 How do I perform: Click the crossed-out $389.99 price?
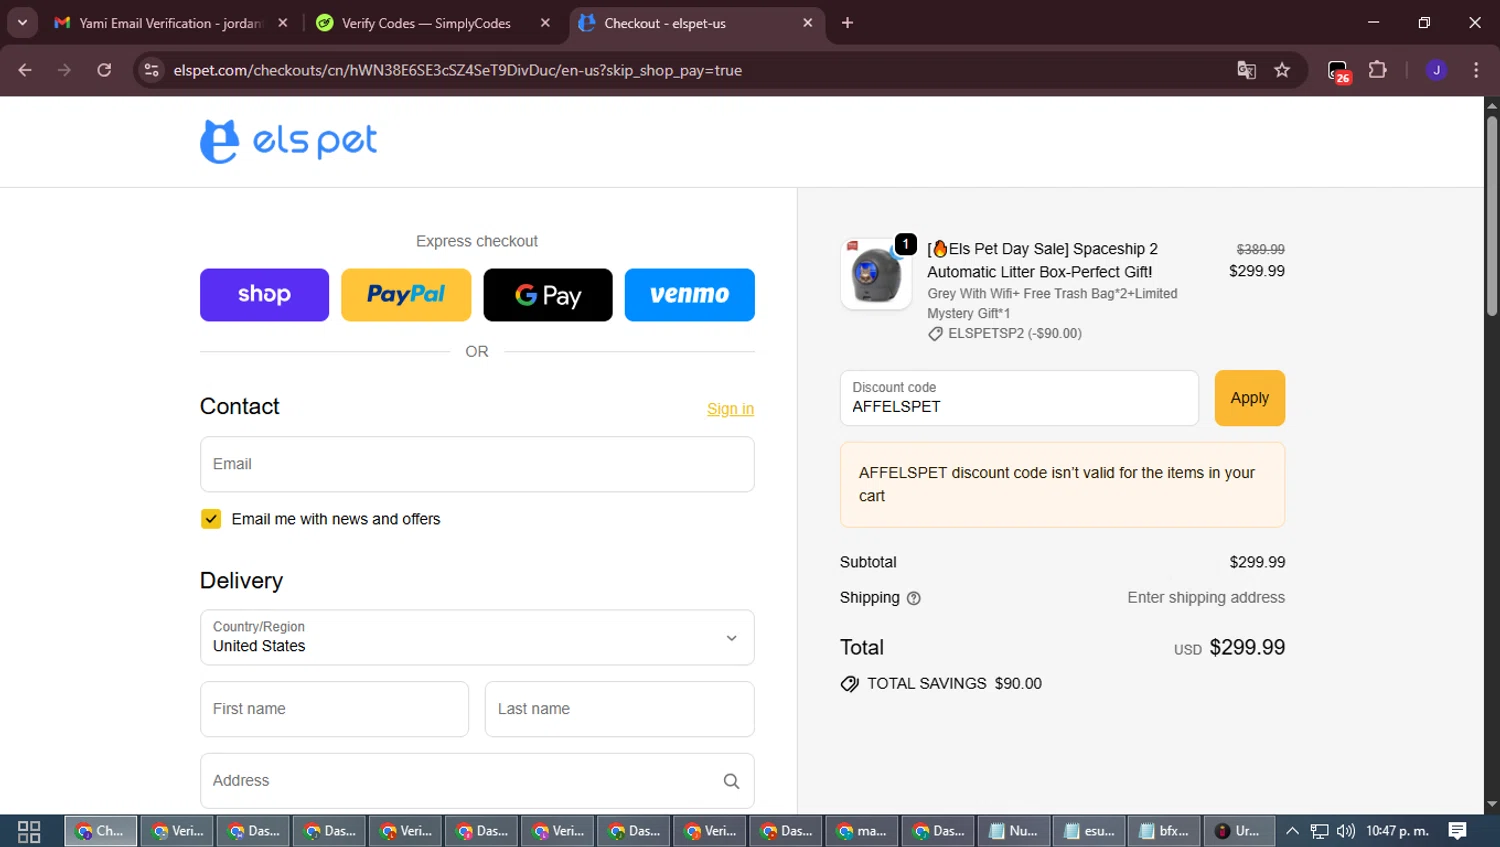point(1260,249)
